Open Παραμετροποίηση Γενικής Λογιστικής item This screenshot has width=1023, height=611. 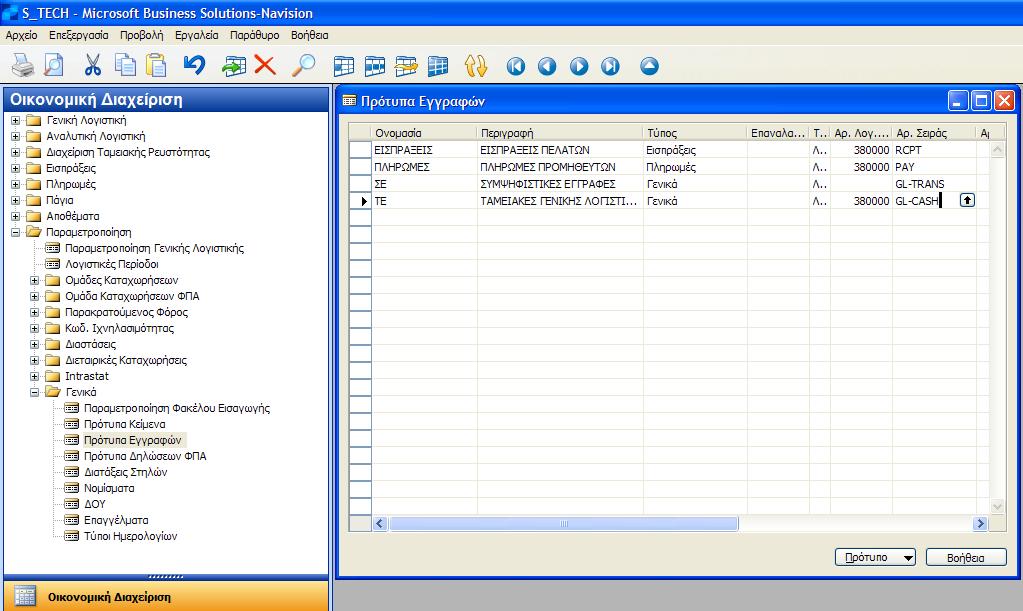pyautogui.click(x=154, y=248)
